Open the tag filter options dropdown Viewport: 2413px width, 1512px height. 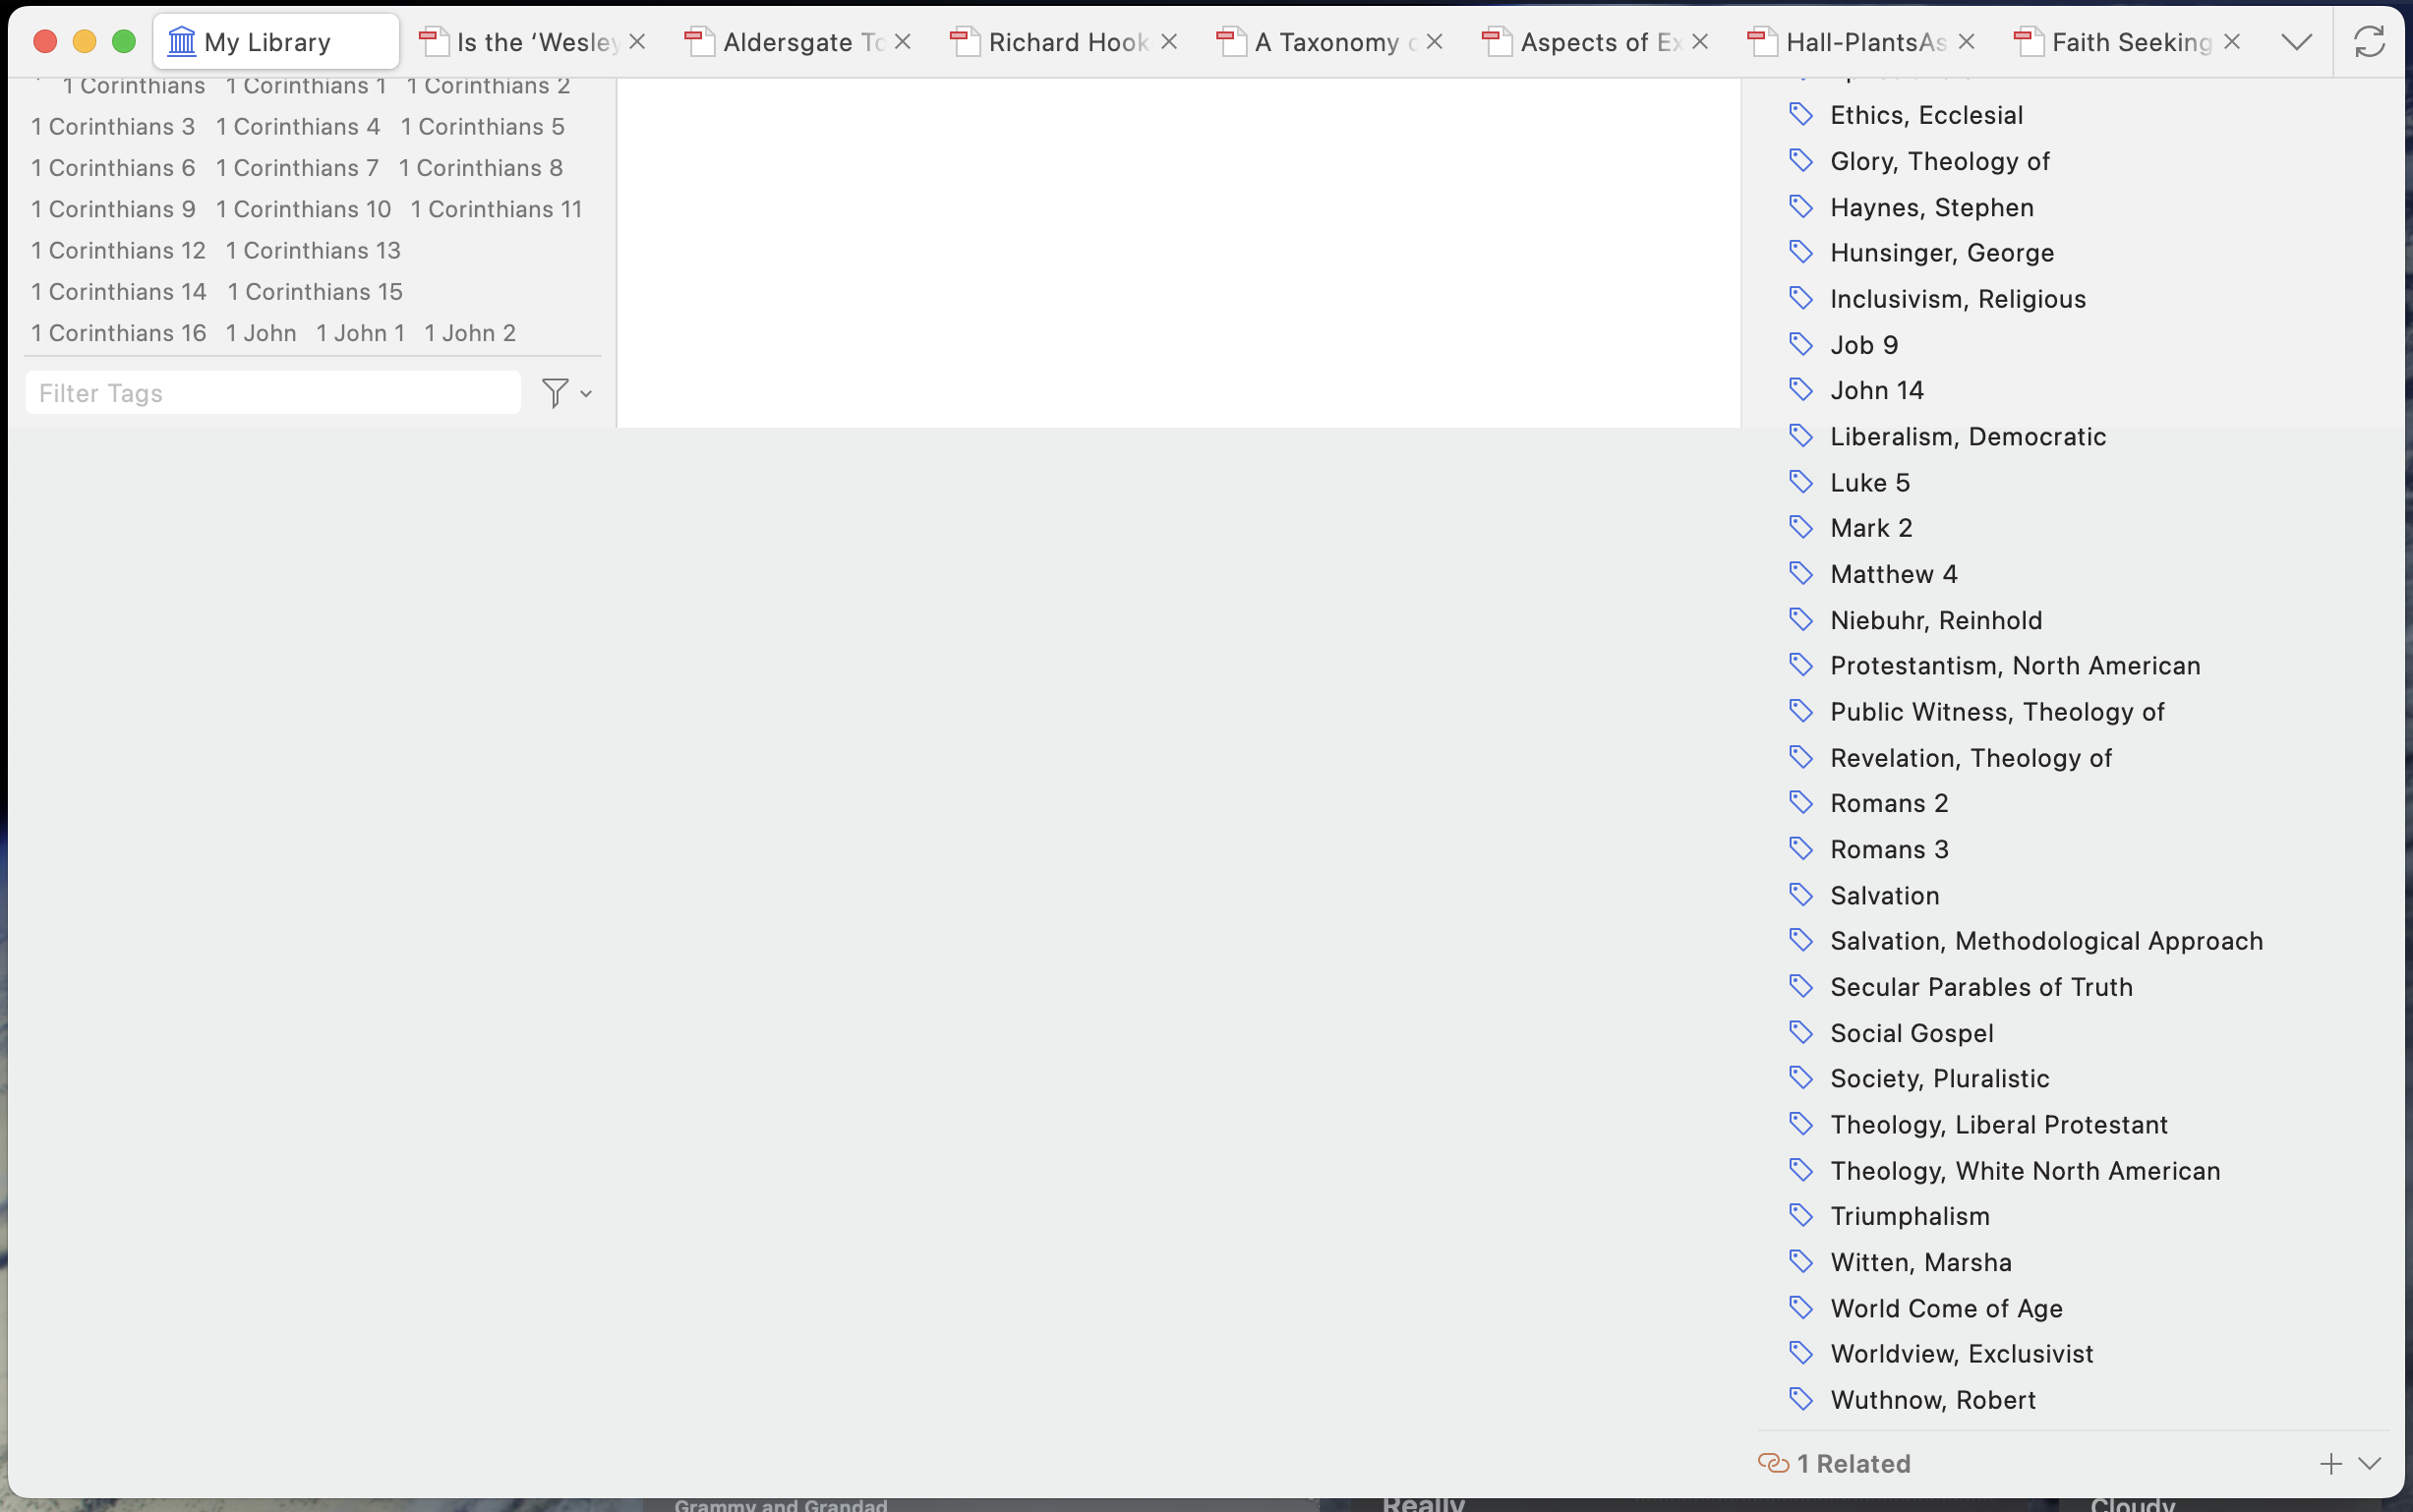567,393
